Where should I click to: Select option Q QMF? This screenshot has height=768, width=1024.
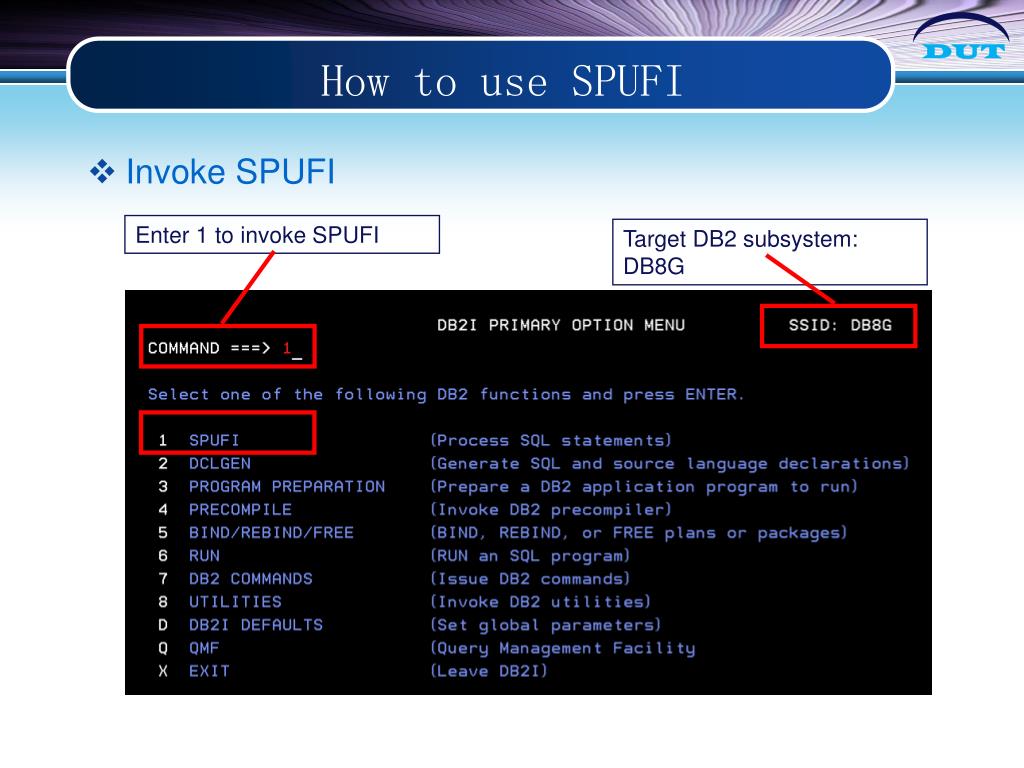click(x=188, y=648)
